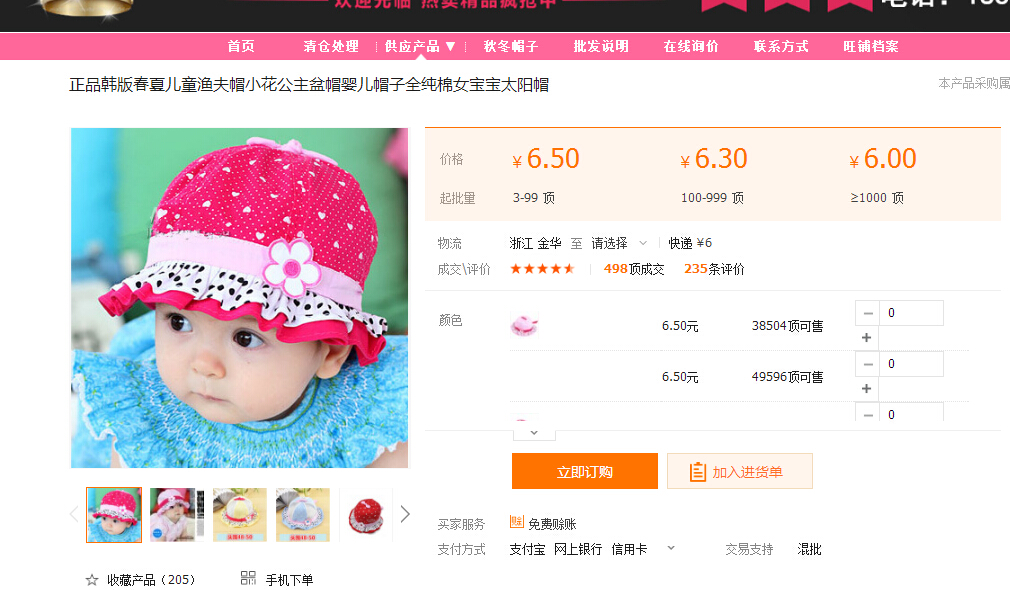Click the free shipping insurance 免费赊账 icon
Screen dimensions: 1010x590
pos(516,522)
